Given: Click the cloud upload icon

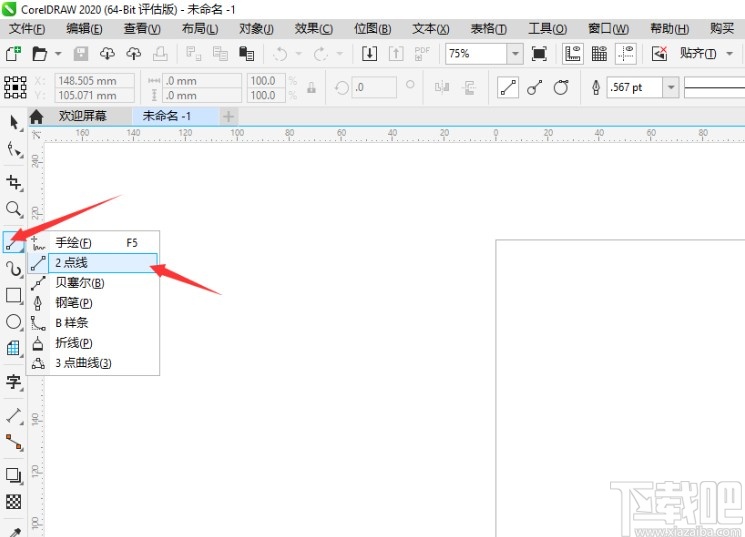Looking at the screenshot, I should [134, 53].
